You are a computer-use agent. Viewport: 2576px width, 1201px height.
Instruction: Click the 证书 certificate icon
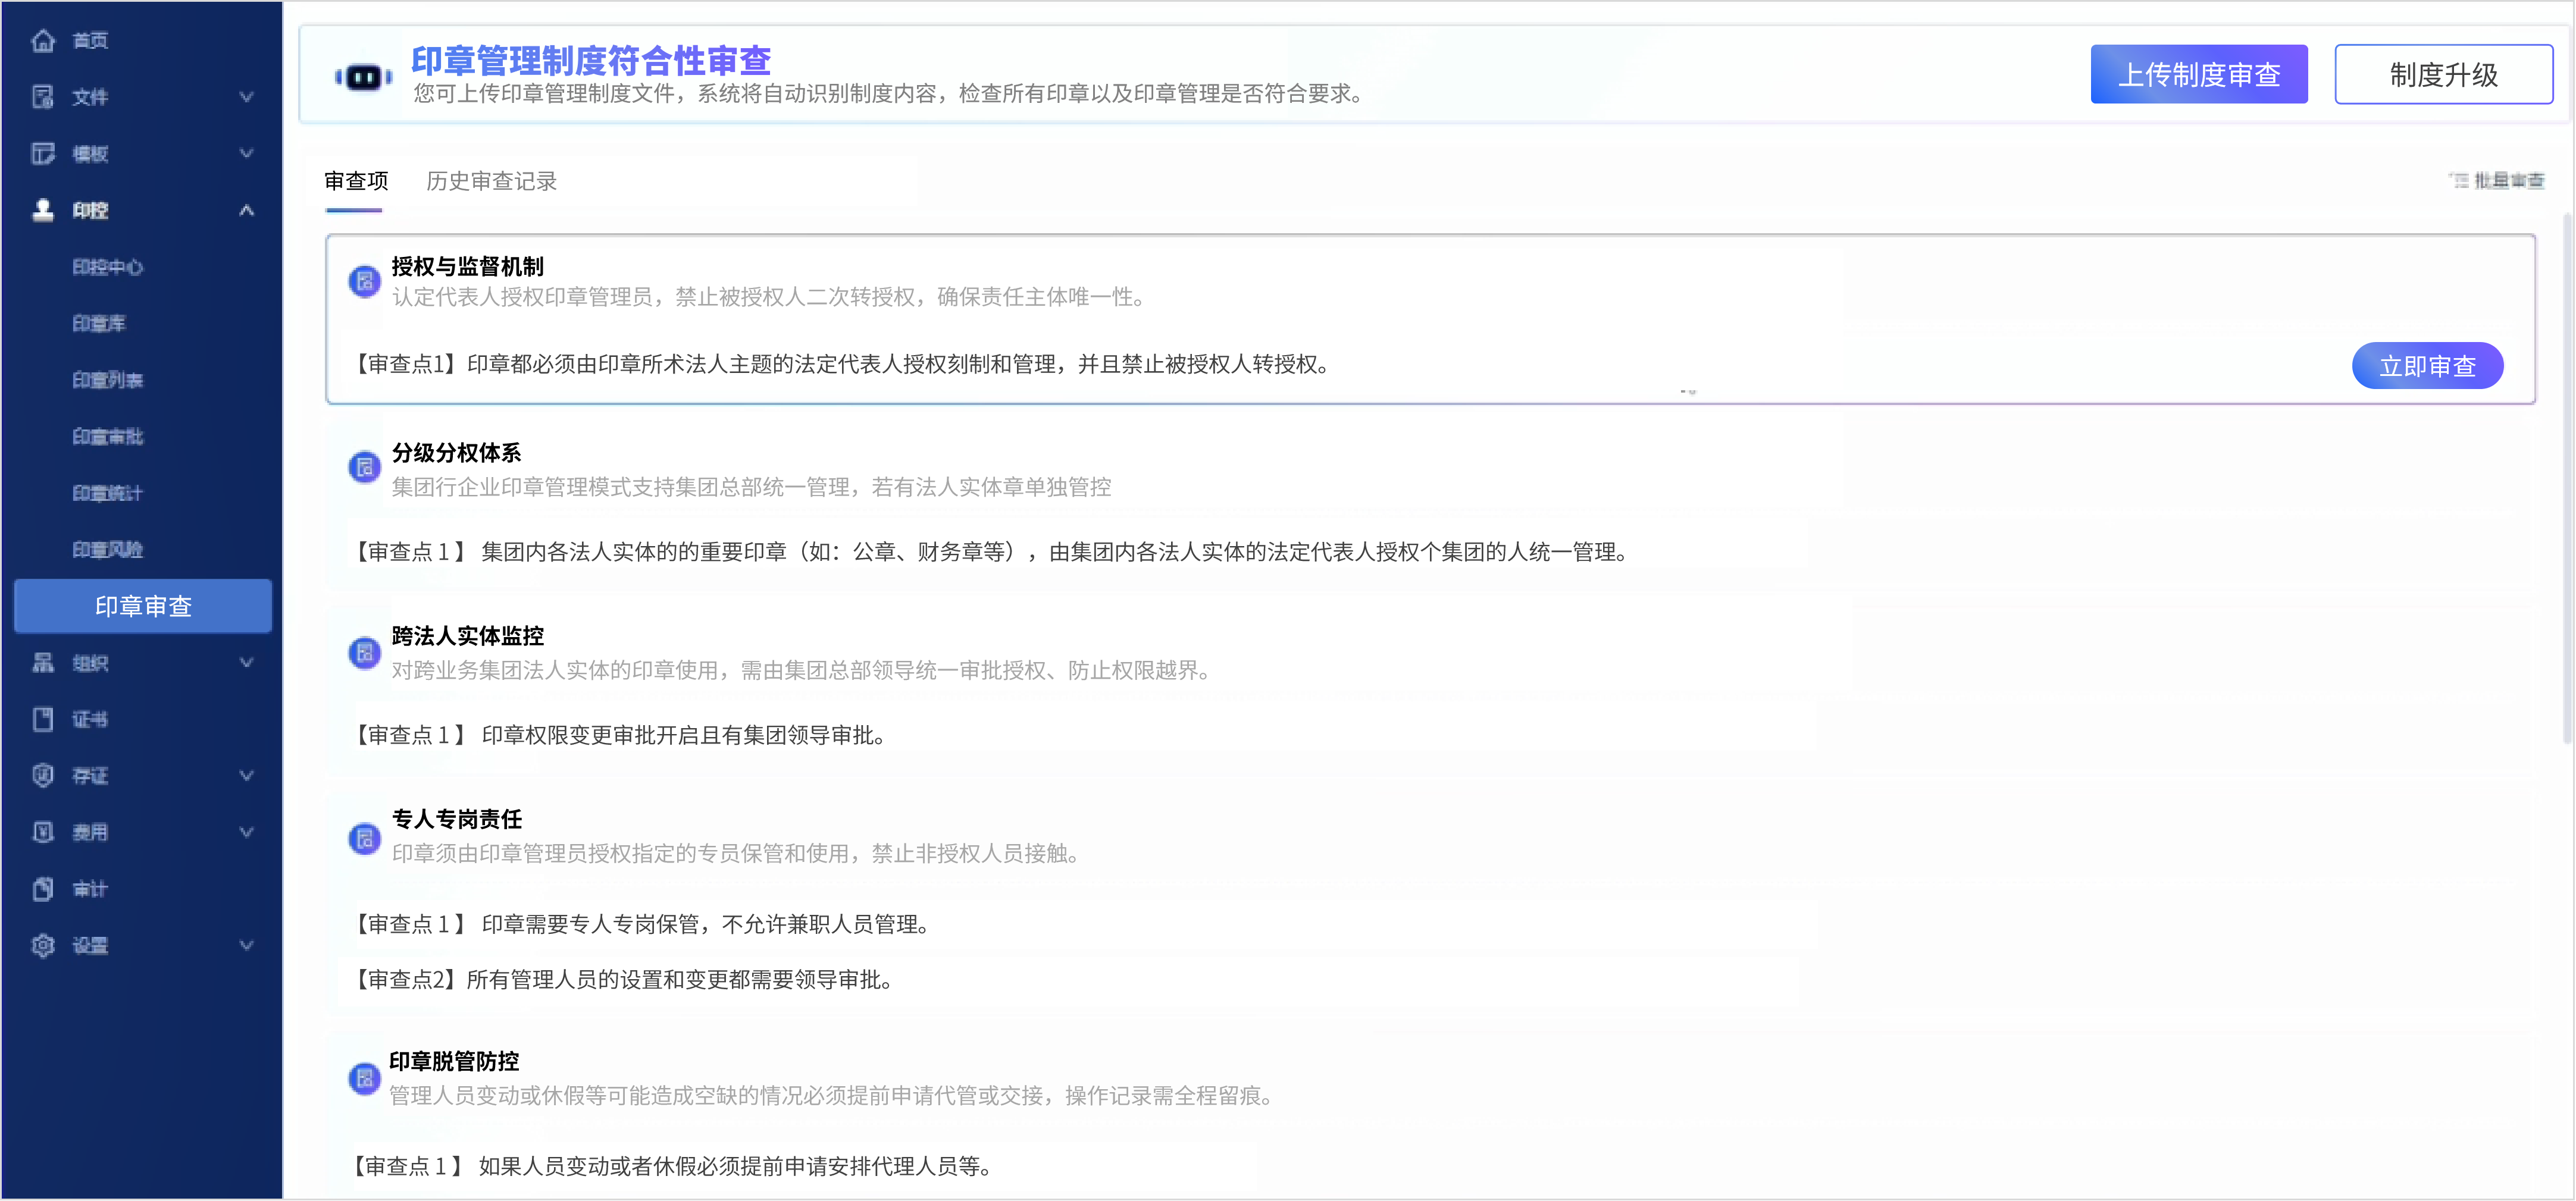click(x=43, y=719)
